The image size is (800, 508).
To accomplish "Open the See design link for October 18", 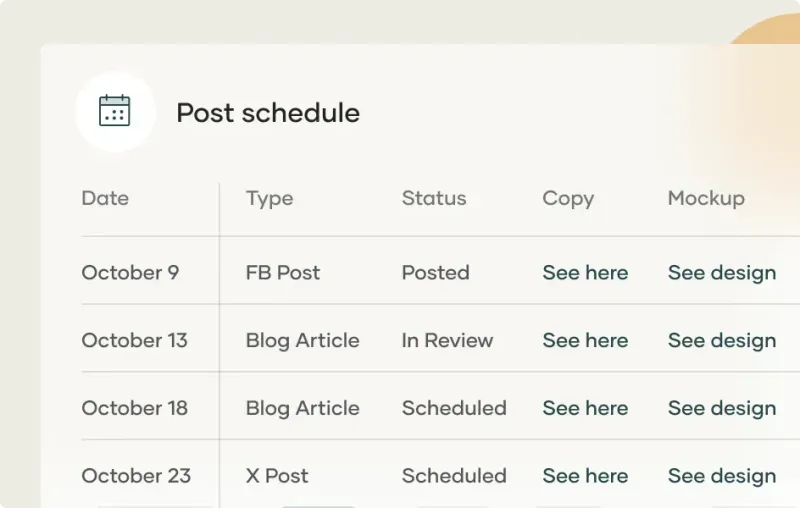I will tap(722, 409).
